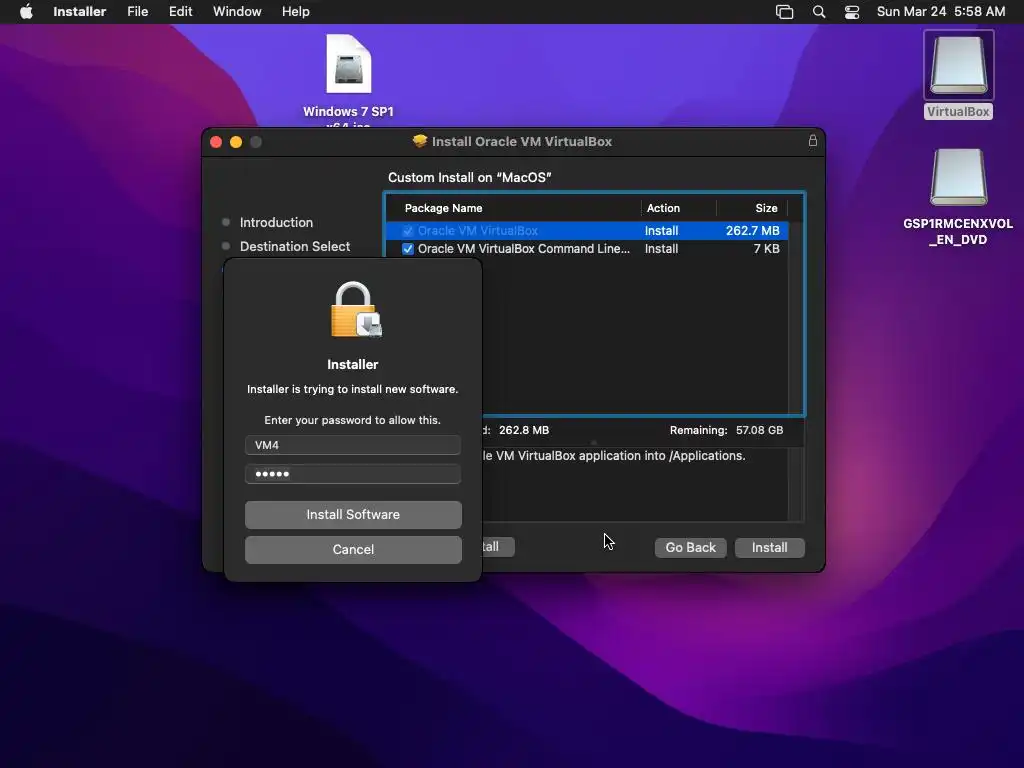Click the 262.8 MB space required value
The image size is (1024, 768).
click(524, 430)
